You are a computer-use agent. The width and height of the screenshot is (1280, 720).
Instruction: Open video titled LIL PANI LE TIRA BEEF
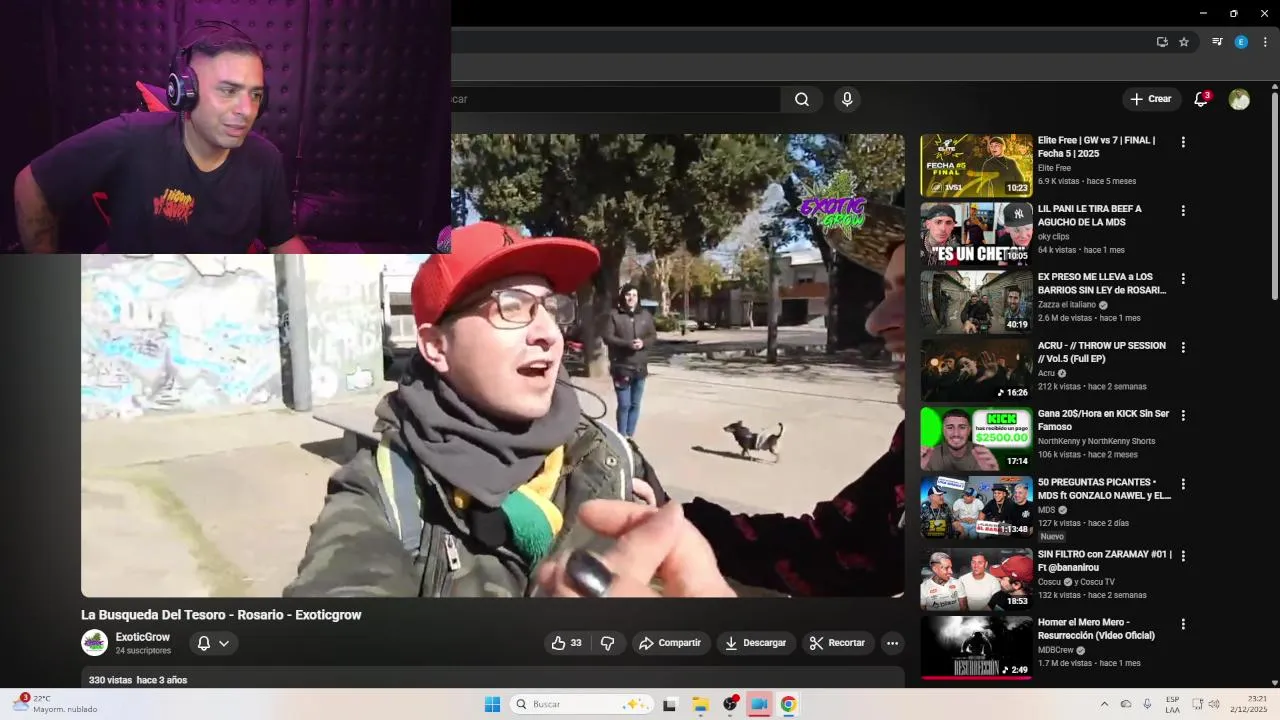pyautogui.click(x=1089, y=215)
